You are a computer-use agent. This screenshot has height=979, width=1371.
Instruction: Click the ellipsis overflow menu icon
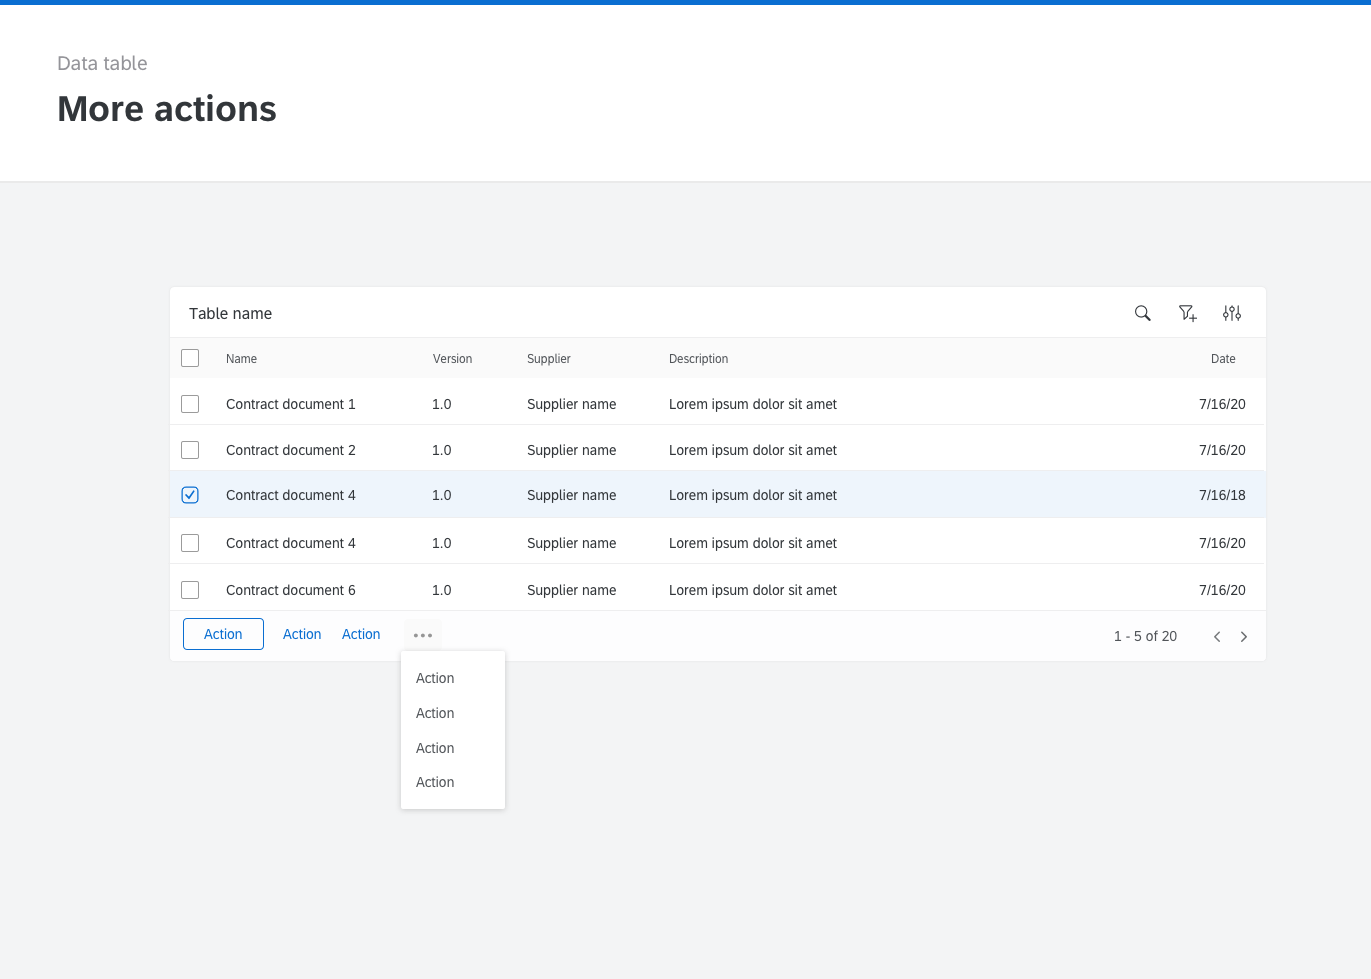pyautogui.click(x=422, y=634)
